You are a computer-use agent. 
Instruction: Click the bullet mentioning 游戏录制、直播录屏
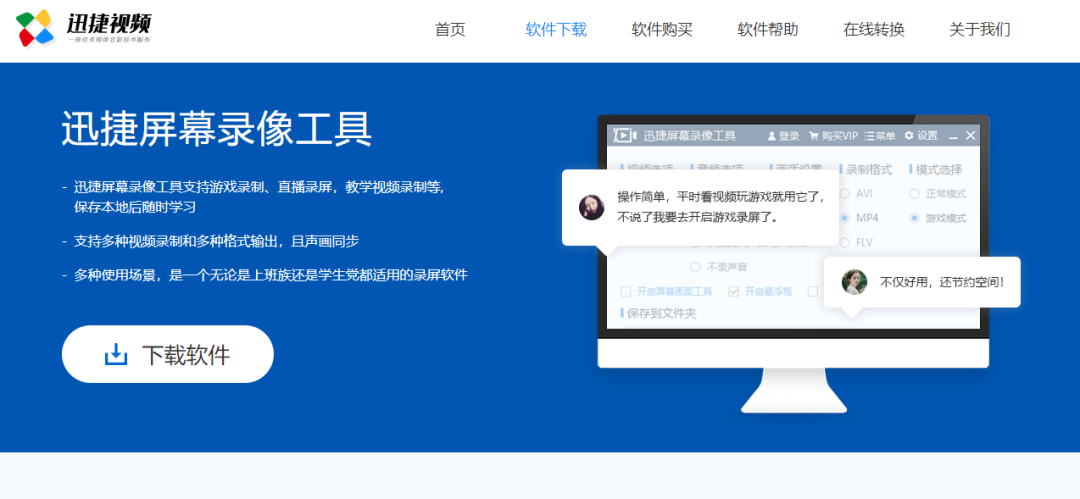click(x=260, y=196)
